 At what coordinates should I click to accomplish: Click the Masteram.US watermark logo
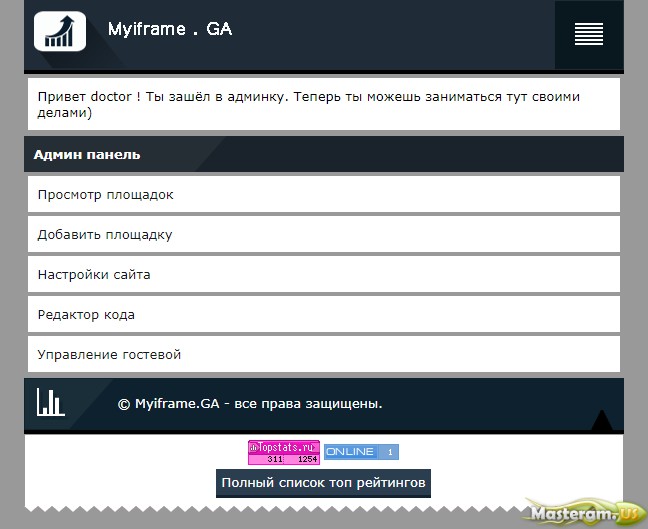tap(586, 510)
